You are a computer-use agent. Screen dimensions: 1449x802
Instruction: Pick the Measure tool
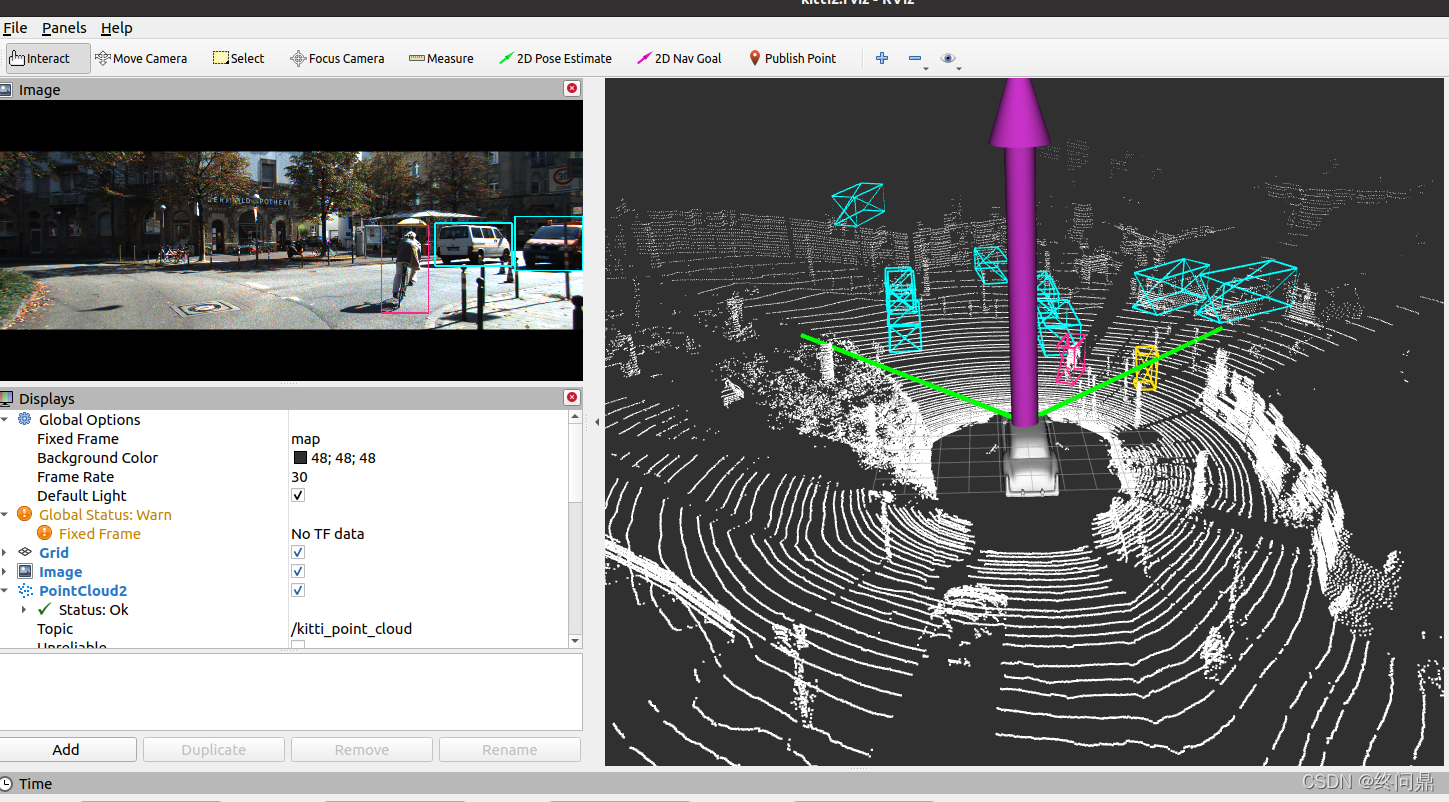[x=441, y=58]
